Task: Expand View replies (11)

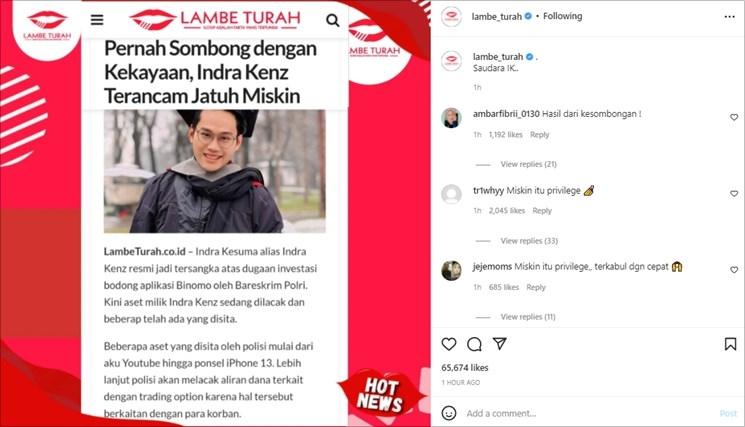Action: (x=528, y=317)
